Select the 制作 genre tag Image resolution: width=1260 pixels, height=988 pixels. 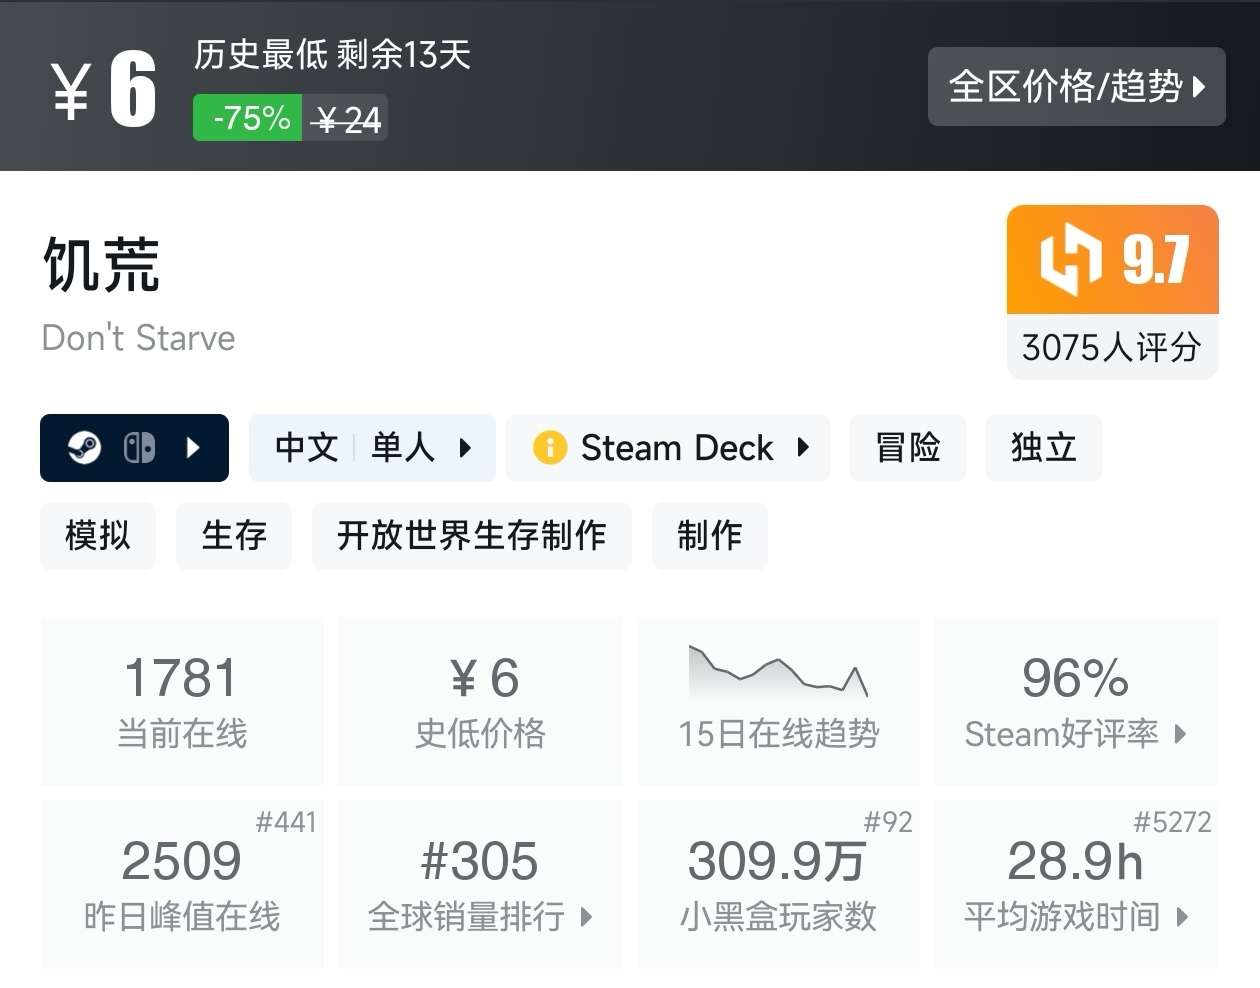[x=709, y=536]
